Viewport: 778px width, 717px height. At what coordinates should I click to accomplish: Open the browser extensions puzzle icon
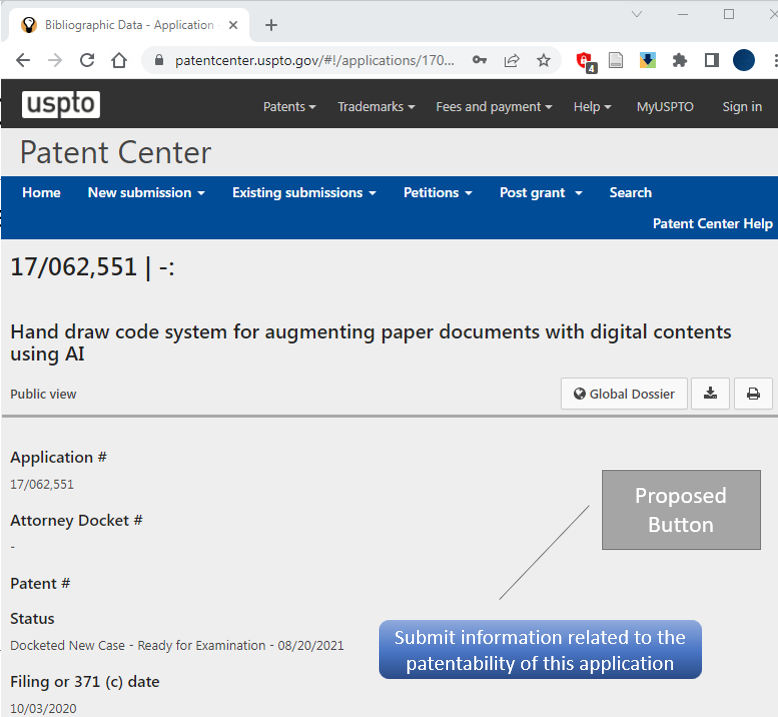pos(680,60)
